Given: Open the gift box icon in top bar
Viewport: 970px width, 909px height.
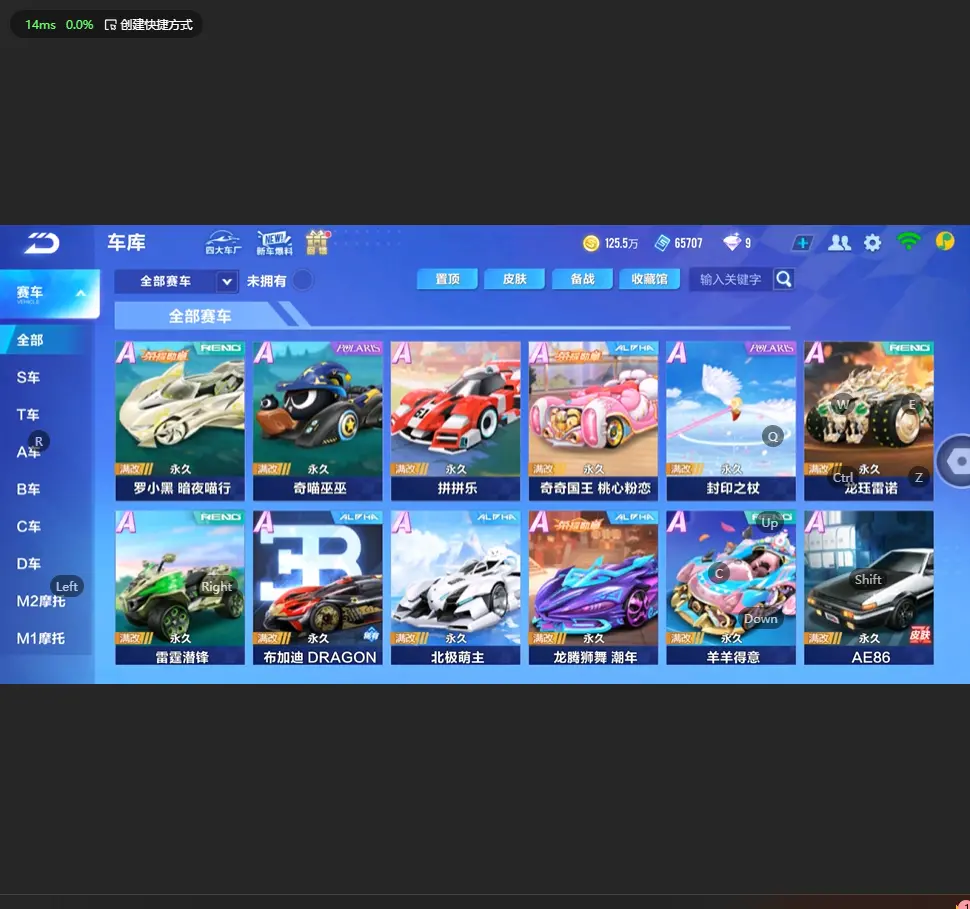Looking at the screenshot, I should 318,243.
